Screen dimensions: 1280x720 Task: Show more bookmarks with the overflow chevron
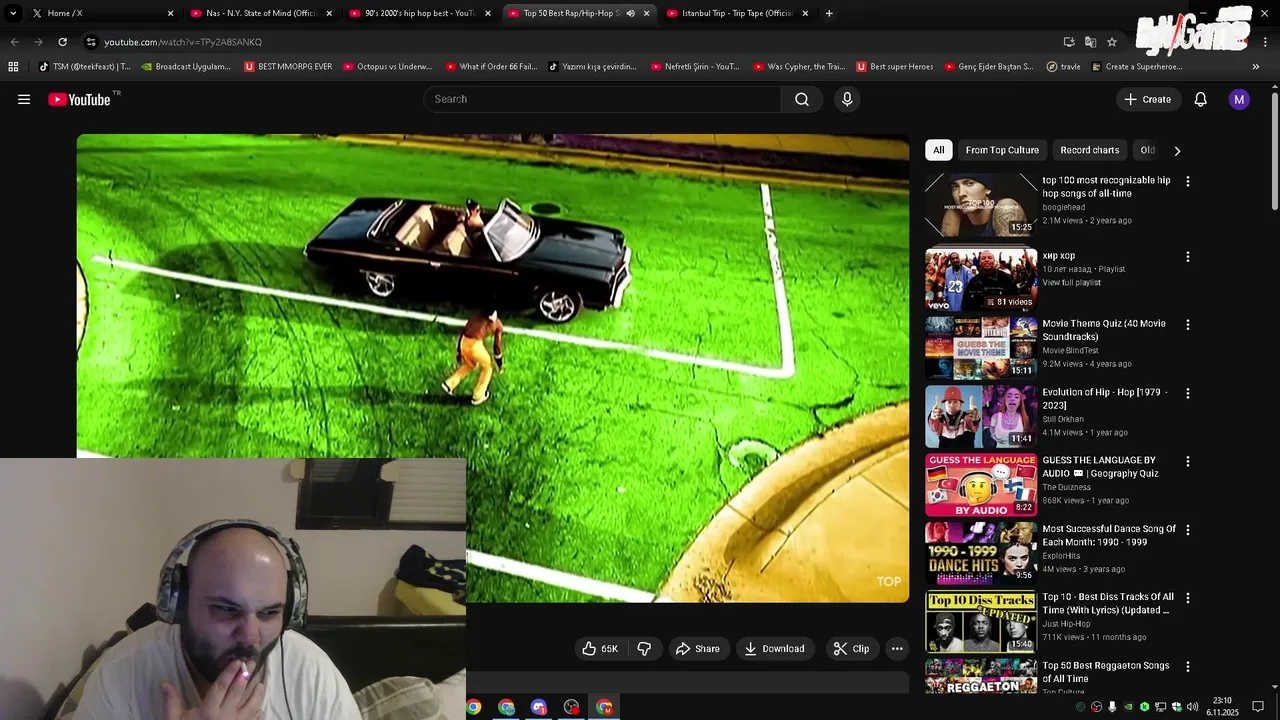(1256, 67)
